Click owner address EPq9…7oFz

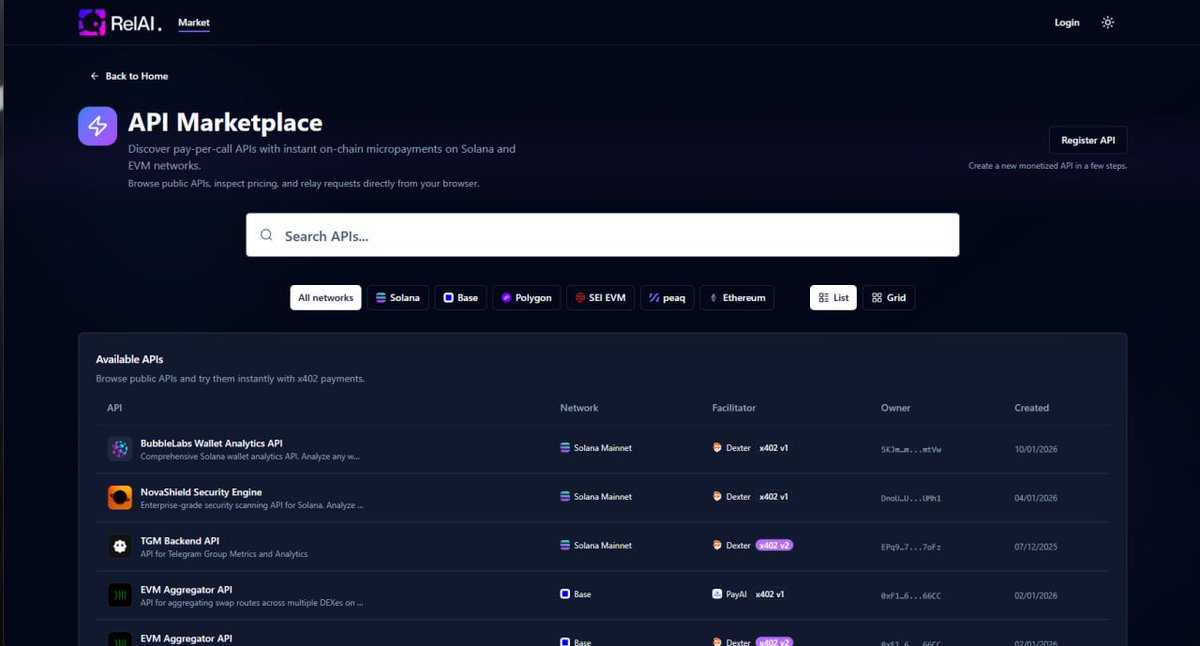911,547
